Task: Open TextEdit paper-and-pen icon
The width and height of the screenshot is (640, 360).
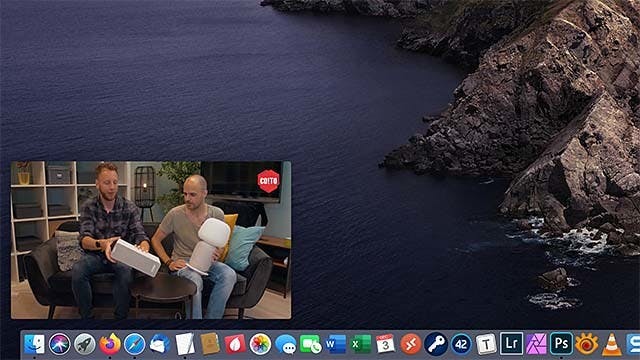Action: click(185, 344)
